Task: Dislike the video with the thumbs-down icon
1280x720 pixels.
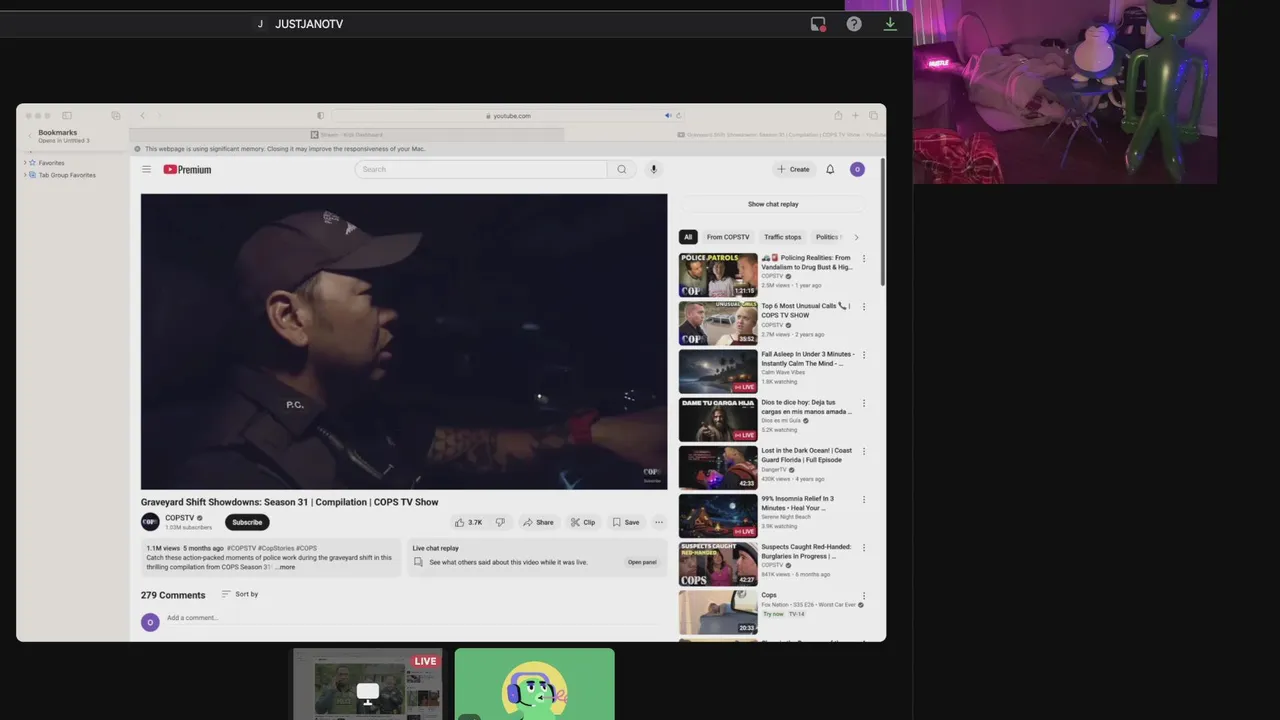Action: click(x=500, y=522)
